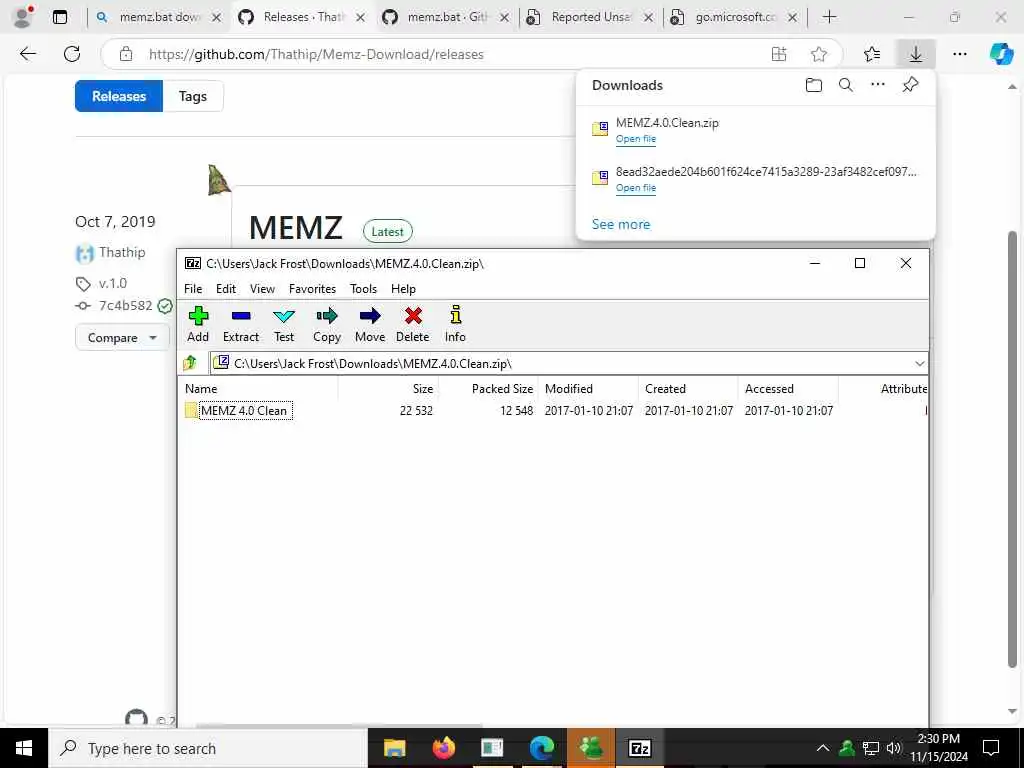The image size is (1024, 768).
Task: Click the browser address bar URL
Action: [317, 54]
